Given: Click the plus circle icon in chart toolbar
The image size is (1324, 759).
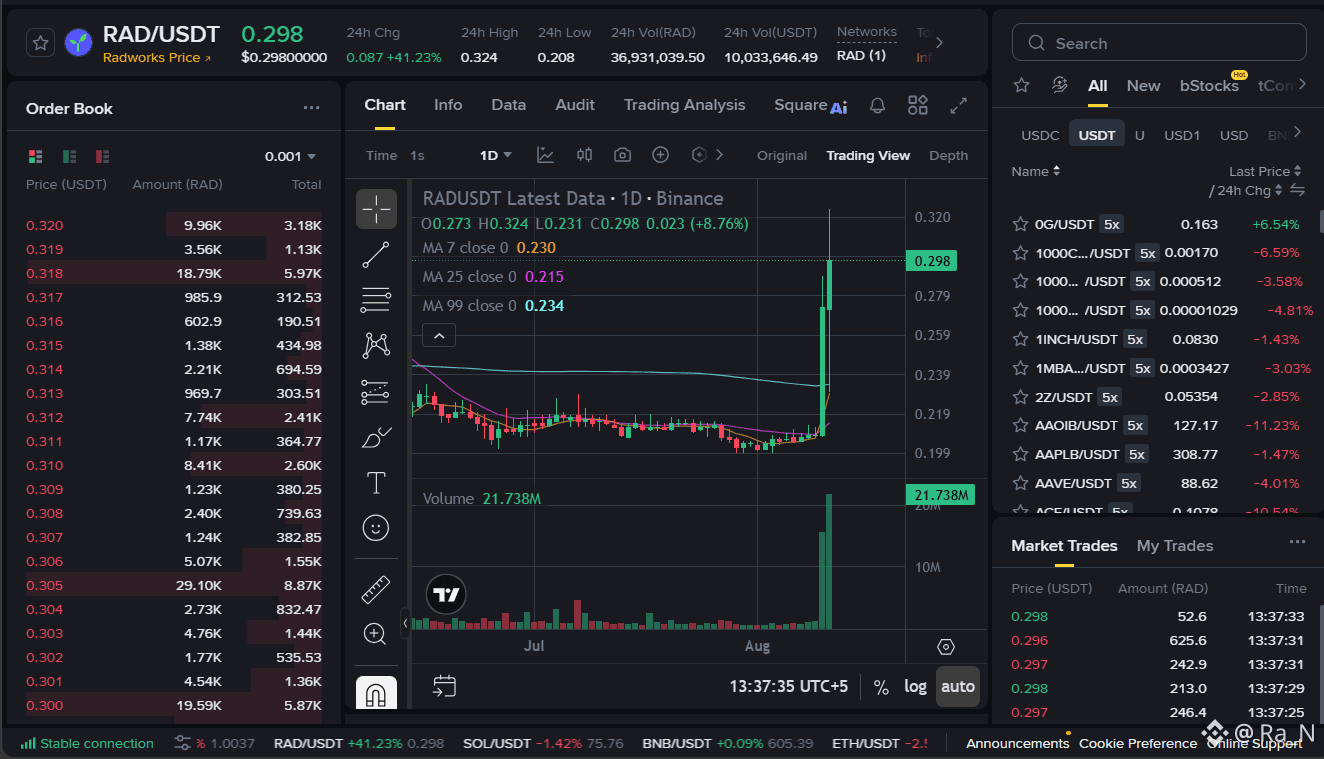Looking at the screenshot, I should pos(660,155).
